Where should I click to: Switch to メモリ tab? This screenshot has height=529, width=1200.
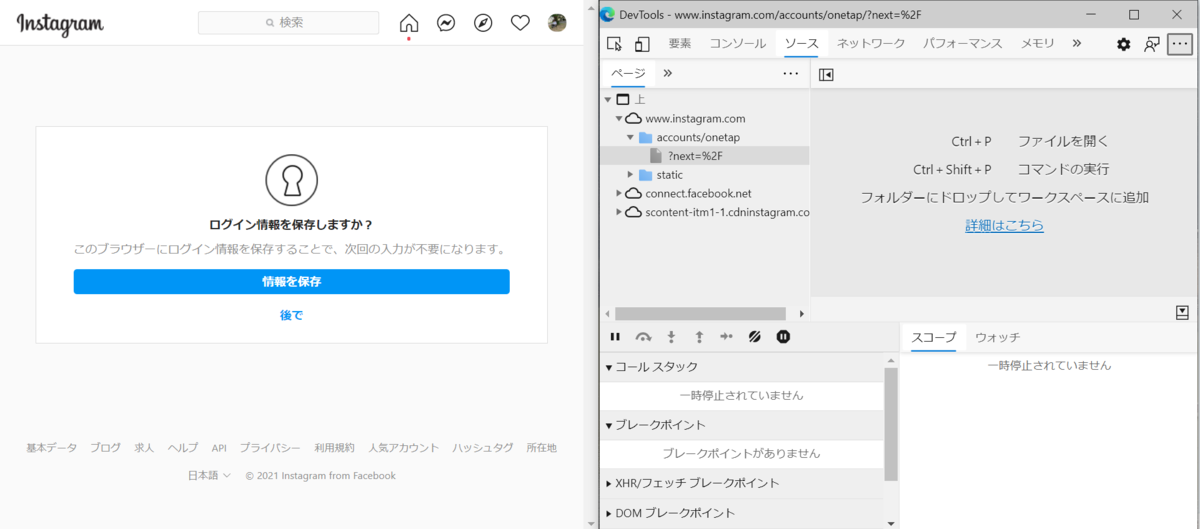pyautogui.click(x=1037, y=44)
